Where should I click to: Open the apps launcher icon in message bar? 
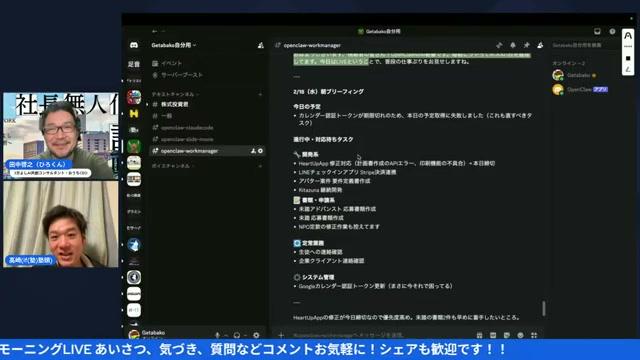pyautogui.click(x=534, y=335)
